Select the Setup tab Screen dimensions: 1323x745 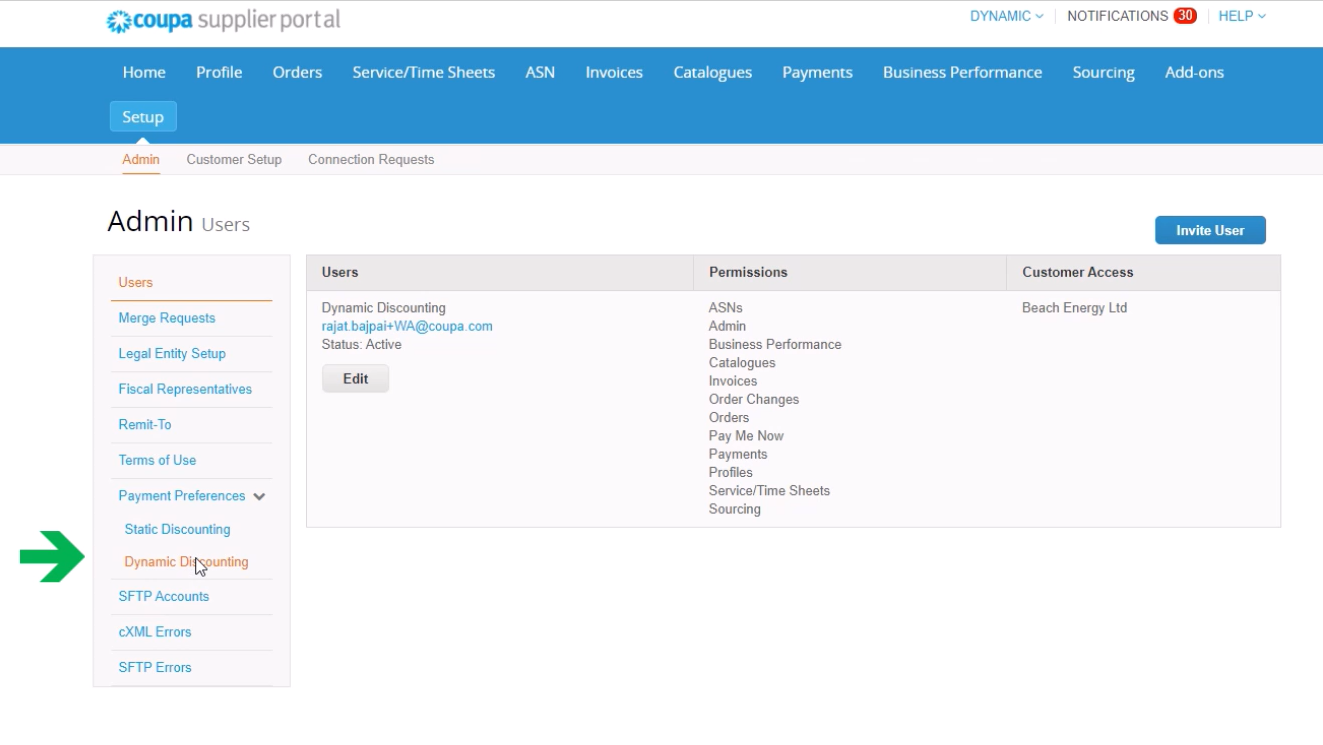click(143, 117)
